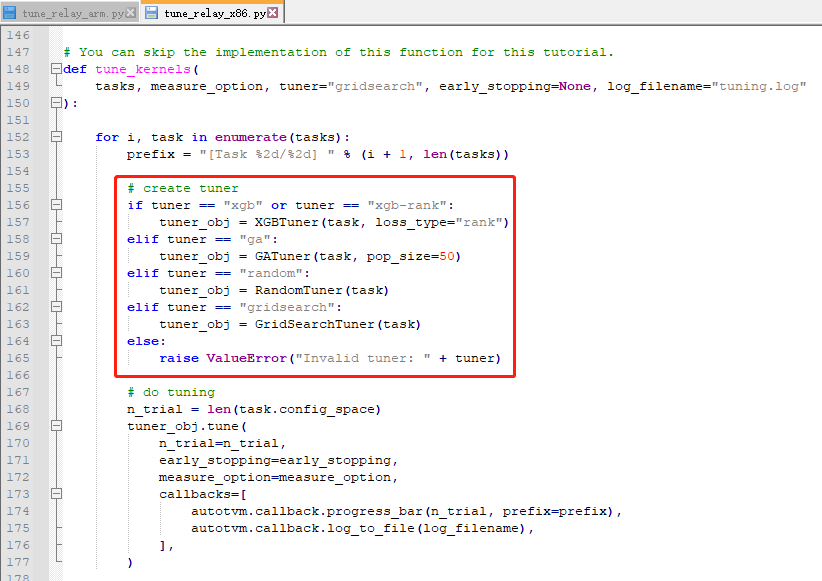The height and width of the screenshot is (581, 822).
Task: Click RandomTuner on line 161
Action: [299, 290]
